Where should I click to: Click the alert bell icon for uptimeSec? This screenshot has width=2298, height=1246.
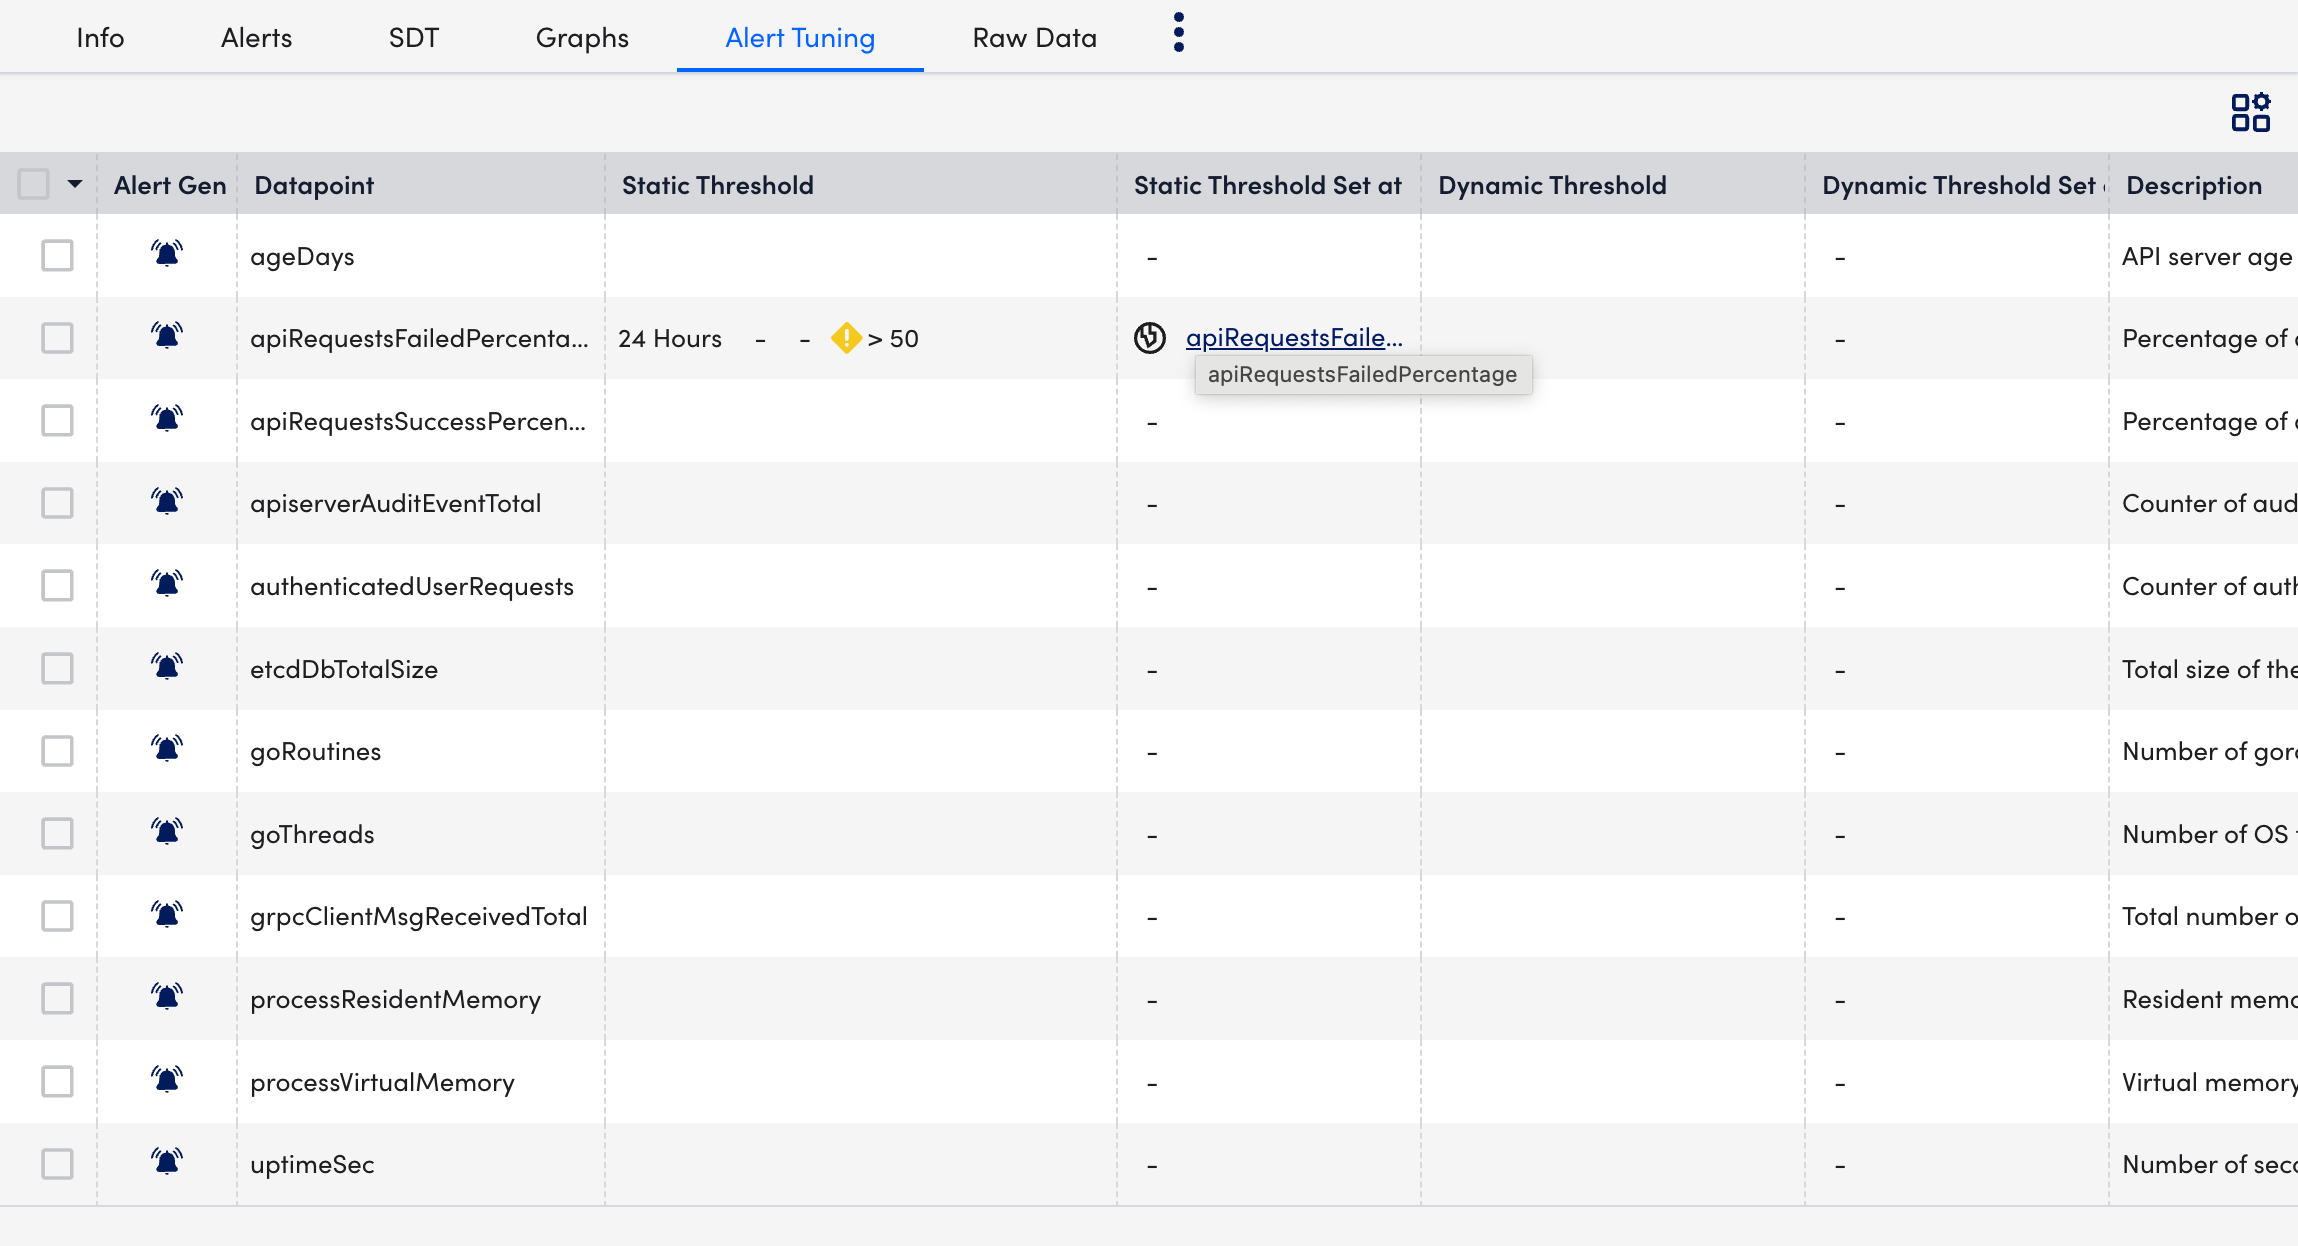164,1163
